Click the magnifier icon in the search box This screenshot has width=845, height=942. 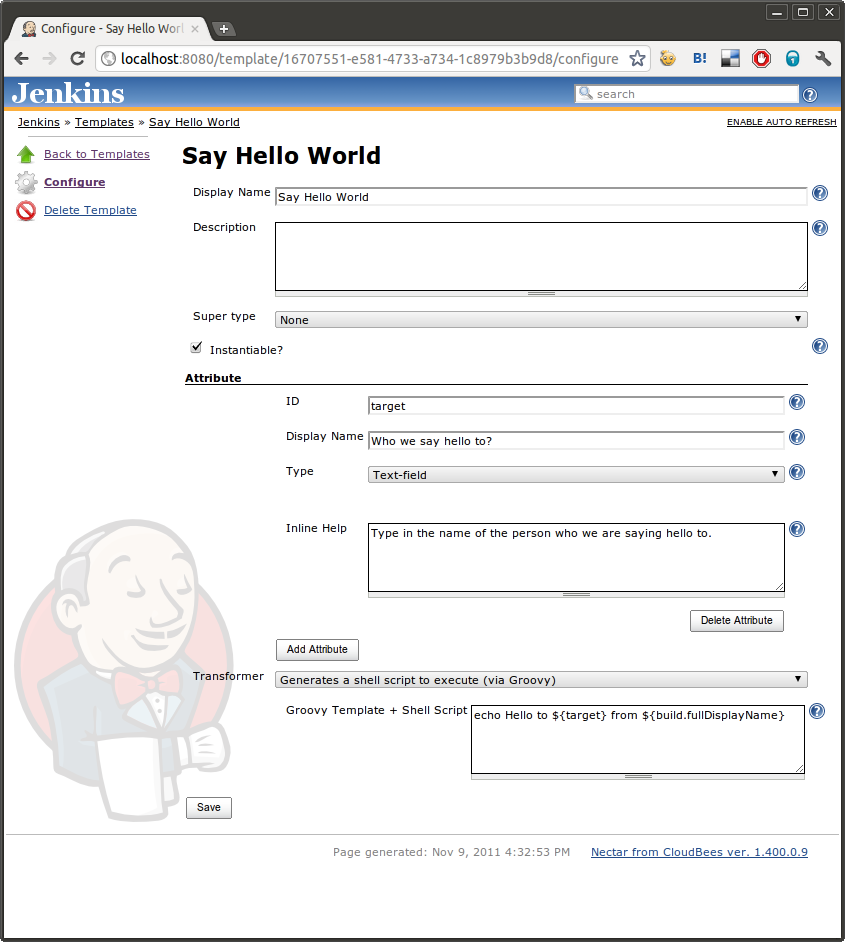(586, 94)
